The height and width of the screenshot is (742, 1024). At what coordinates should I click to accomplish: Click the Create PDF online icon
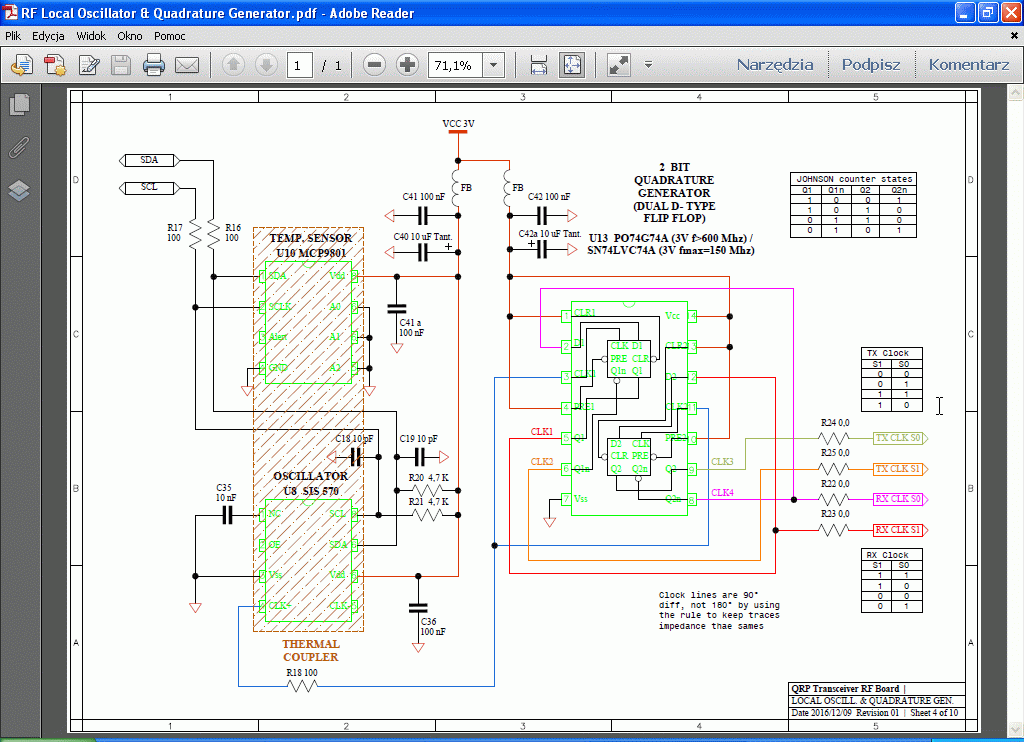tap(55, 66)
